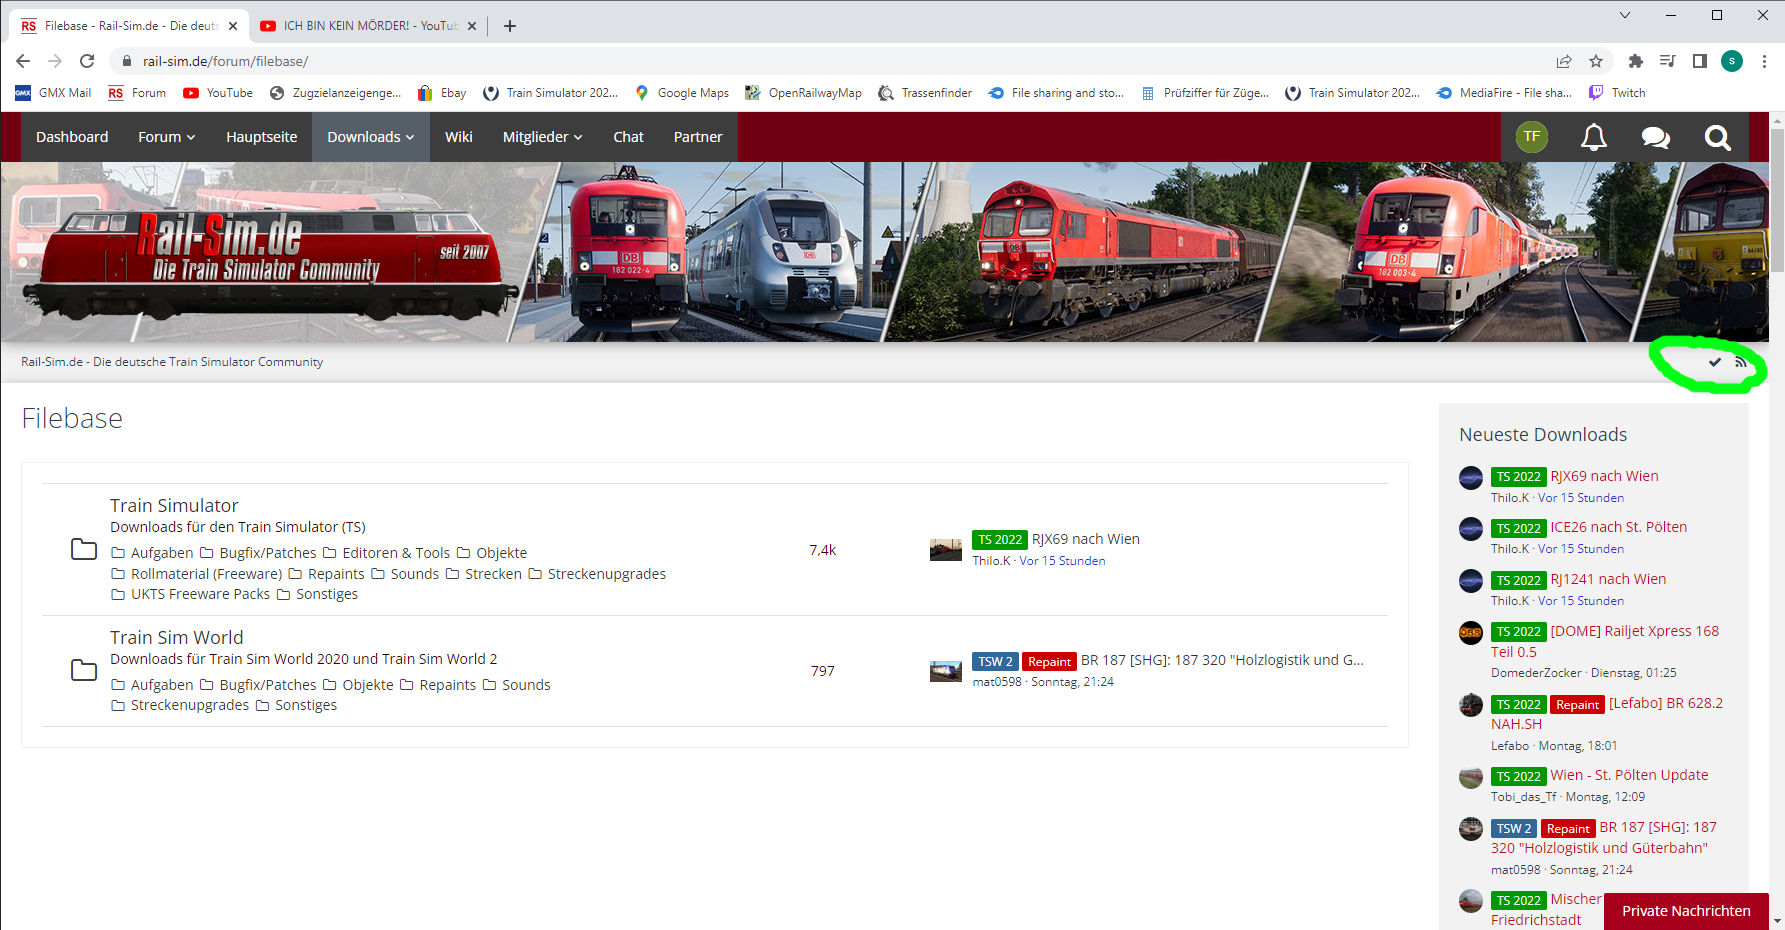This screenshot has width=1785, height=930.
Task: Open media controls icon in toolbar
Action: 1668,61
